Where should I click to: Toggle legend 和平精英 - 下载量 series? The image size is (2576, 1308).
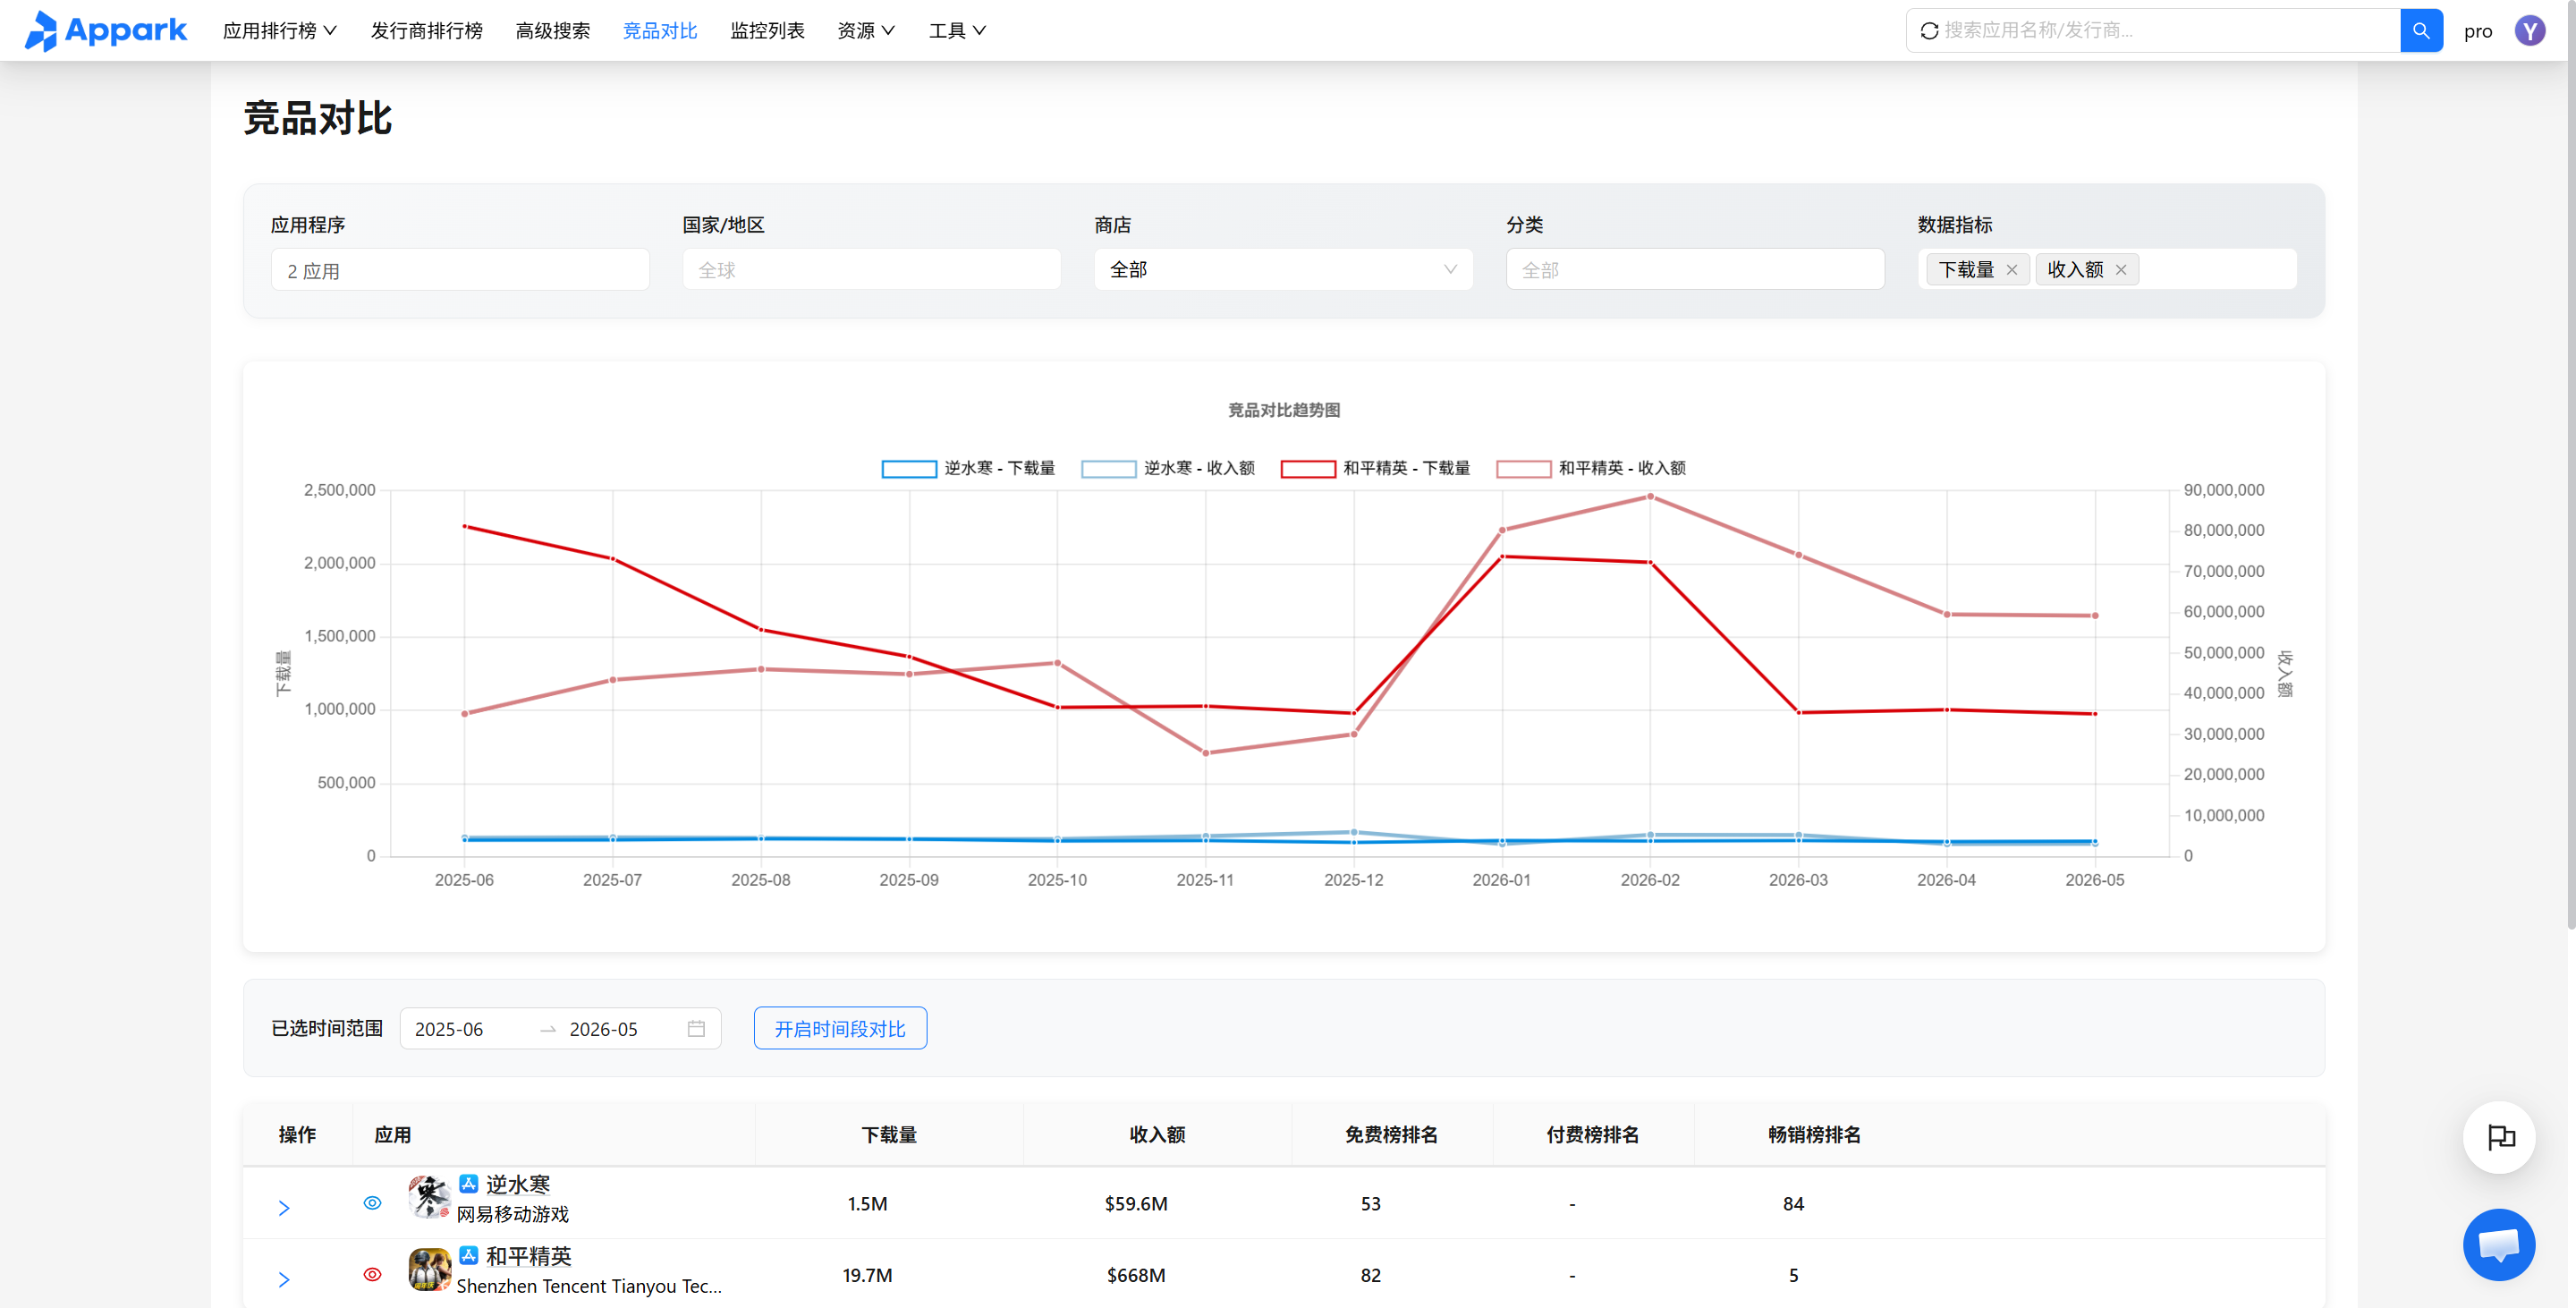coord(1375,468)
